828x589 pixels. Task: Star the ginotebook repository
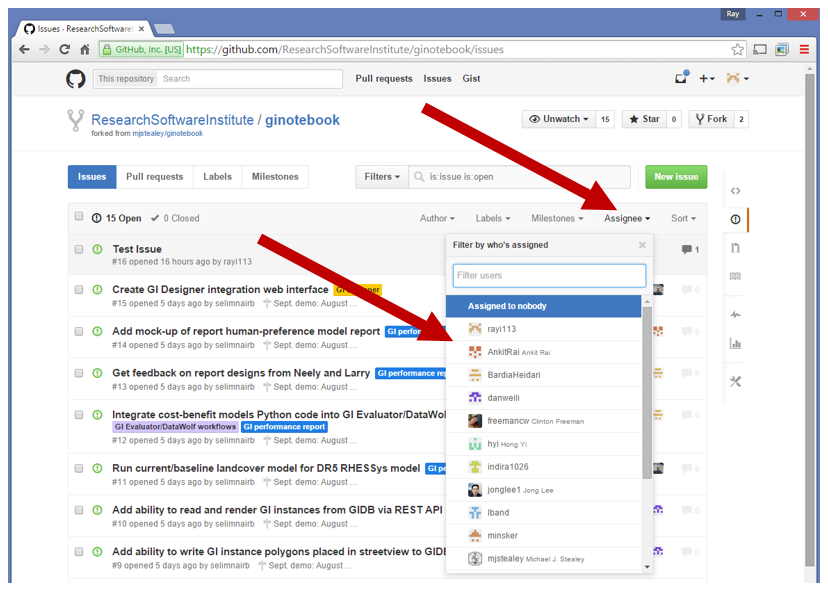coord(644,119)
